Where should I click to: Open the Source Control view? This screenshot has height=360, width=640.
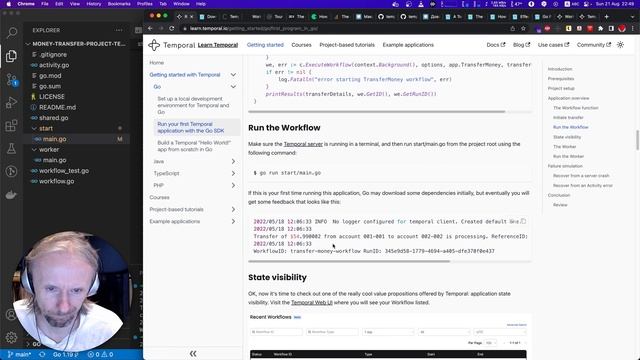[x=11, y=79]
